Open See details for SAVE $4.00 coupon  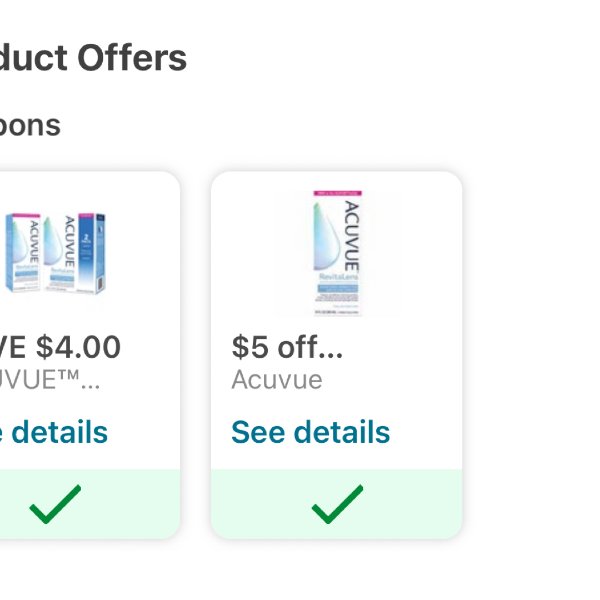[x=54, y=432]
